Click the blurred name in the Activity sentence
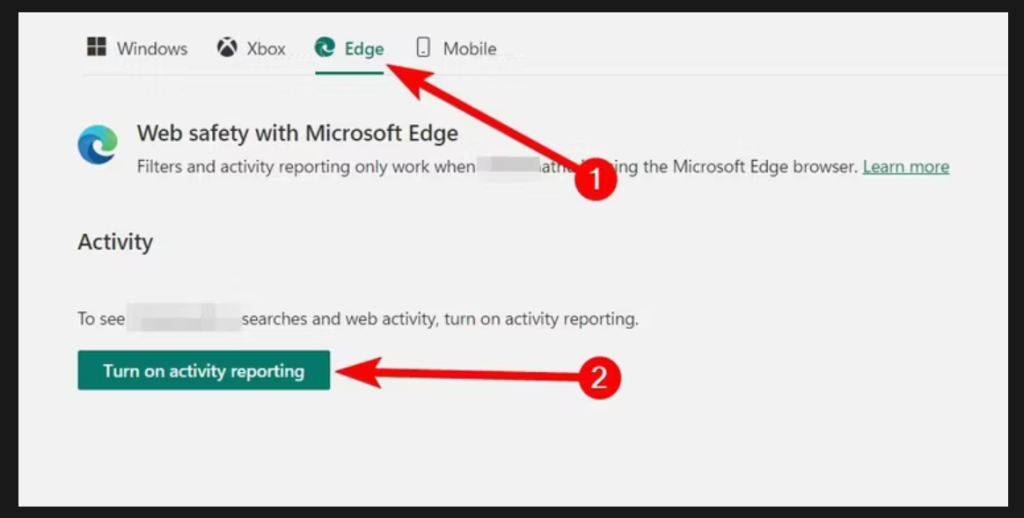 [x=183, y=320]
